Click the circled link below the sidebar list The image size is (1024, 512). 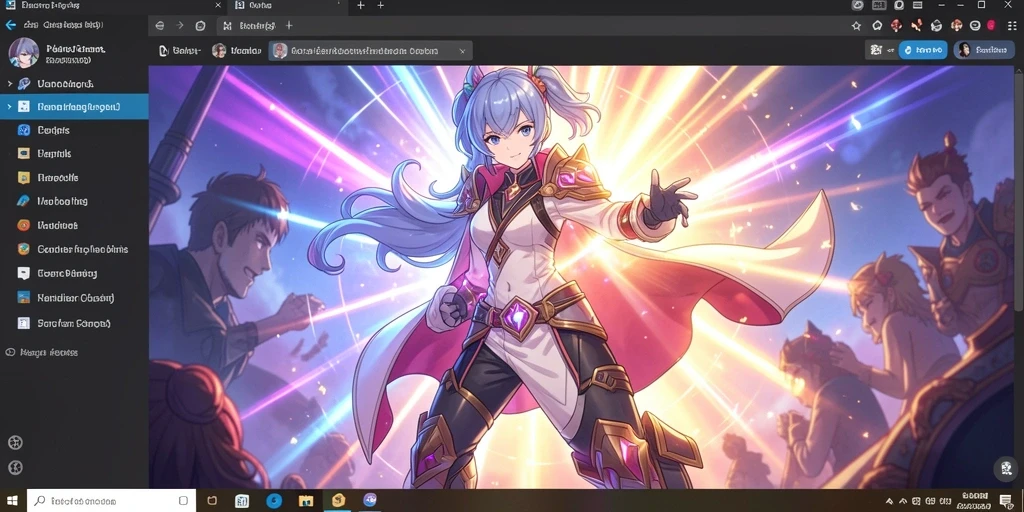click(x=42, y=352)
